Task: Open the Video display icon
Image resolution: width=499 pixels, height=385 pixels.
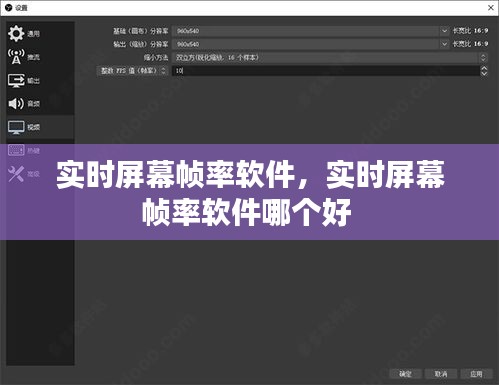Action: tap(16, 127)
